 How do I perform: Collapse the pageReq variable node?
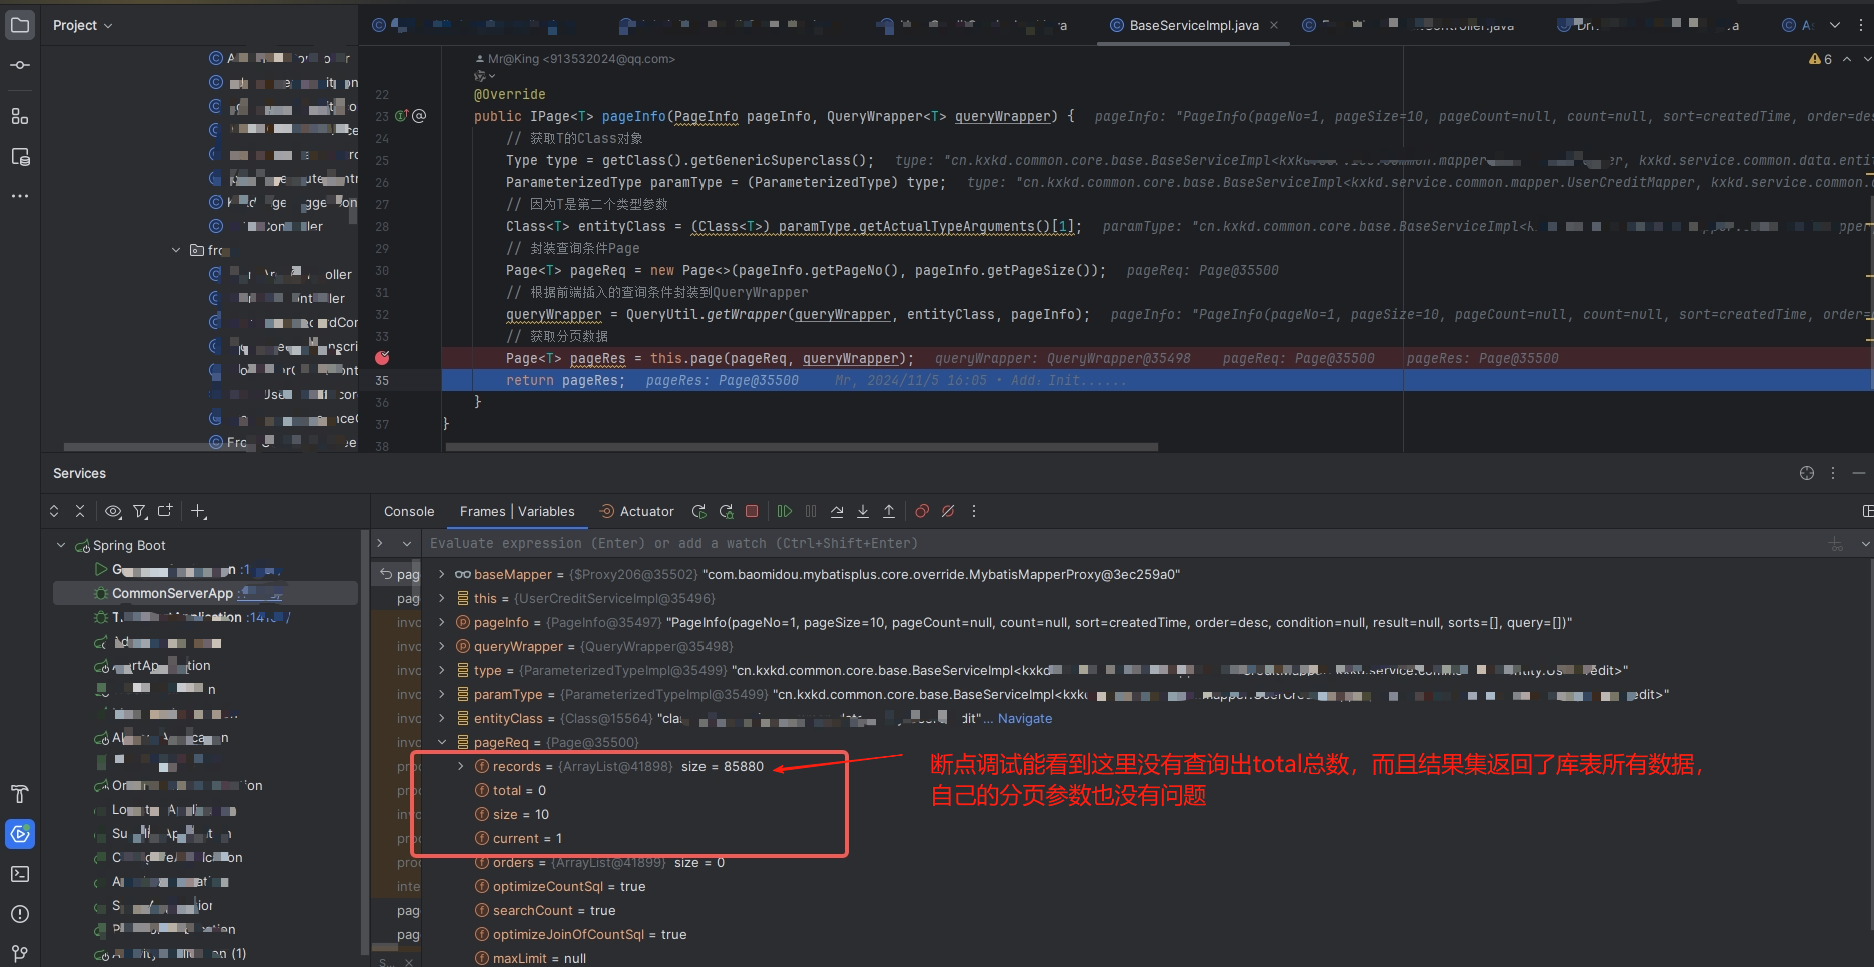coord(442,742)
